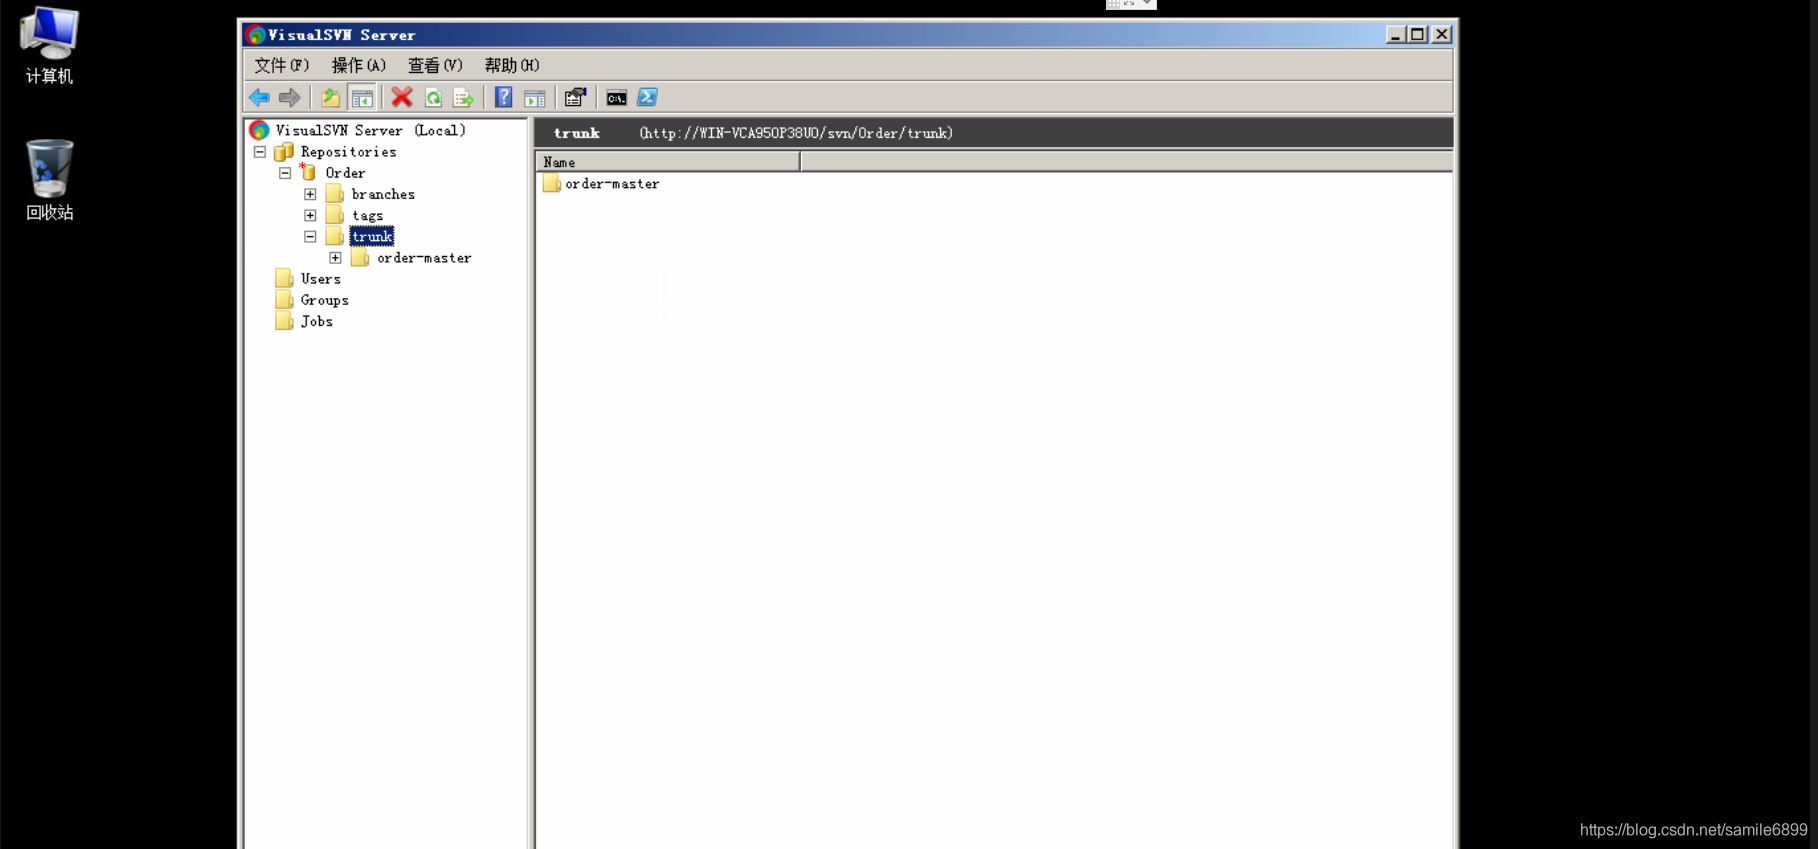Select the trunk folder in tree
Viewport: 1818px width, 849px height.
tap(372, 237)
